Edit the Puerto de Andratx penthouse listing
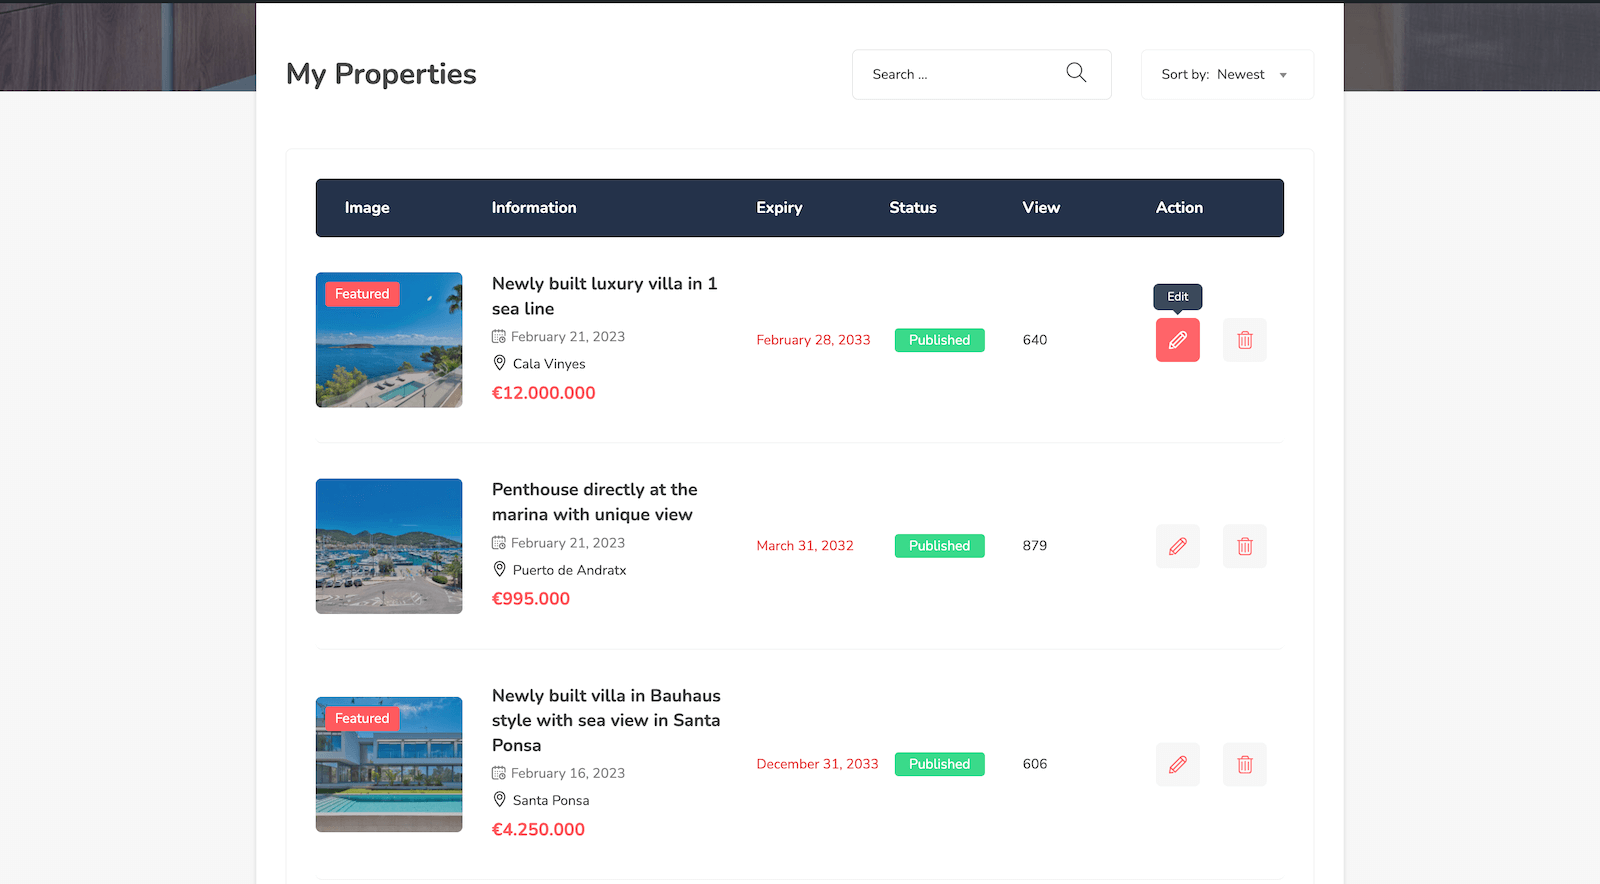1600x884 pixels. tap(1177, 546)
